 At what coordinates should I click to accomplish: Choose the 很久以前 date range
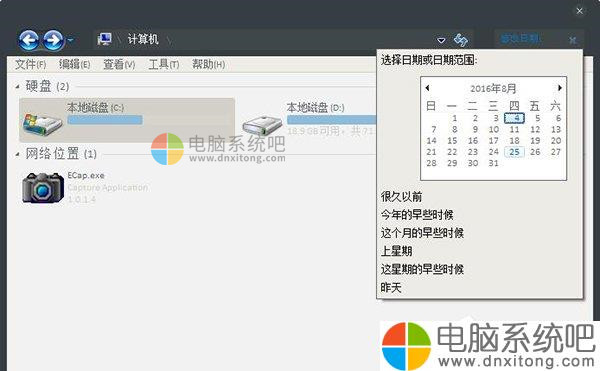(x=401, y=197)
